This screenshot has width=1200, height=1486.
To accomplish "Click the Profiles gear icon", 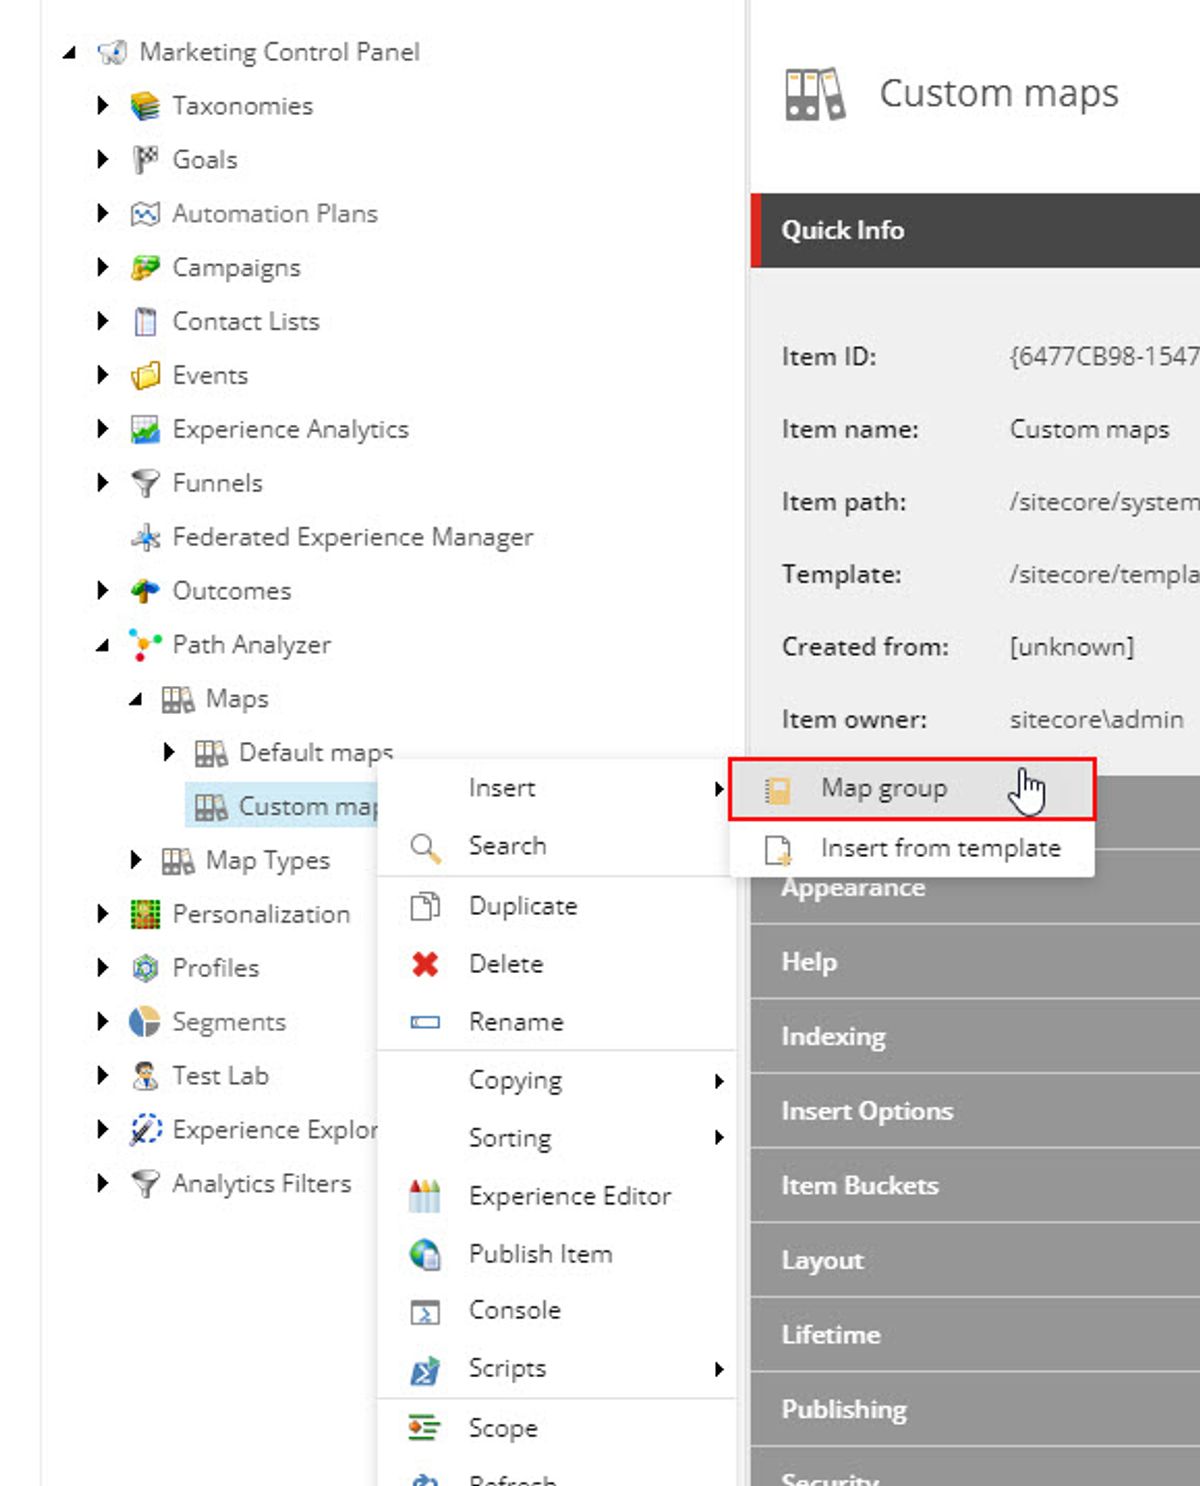I will [x=145, y=969].
